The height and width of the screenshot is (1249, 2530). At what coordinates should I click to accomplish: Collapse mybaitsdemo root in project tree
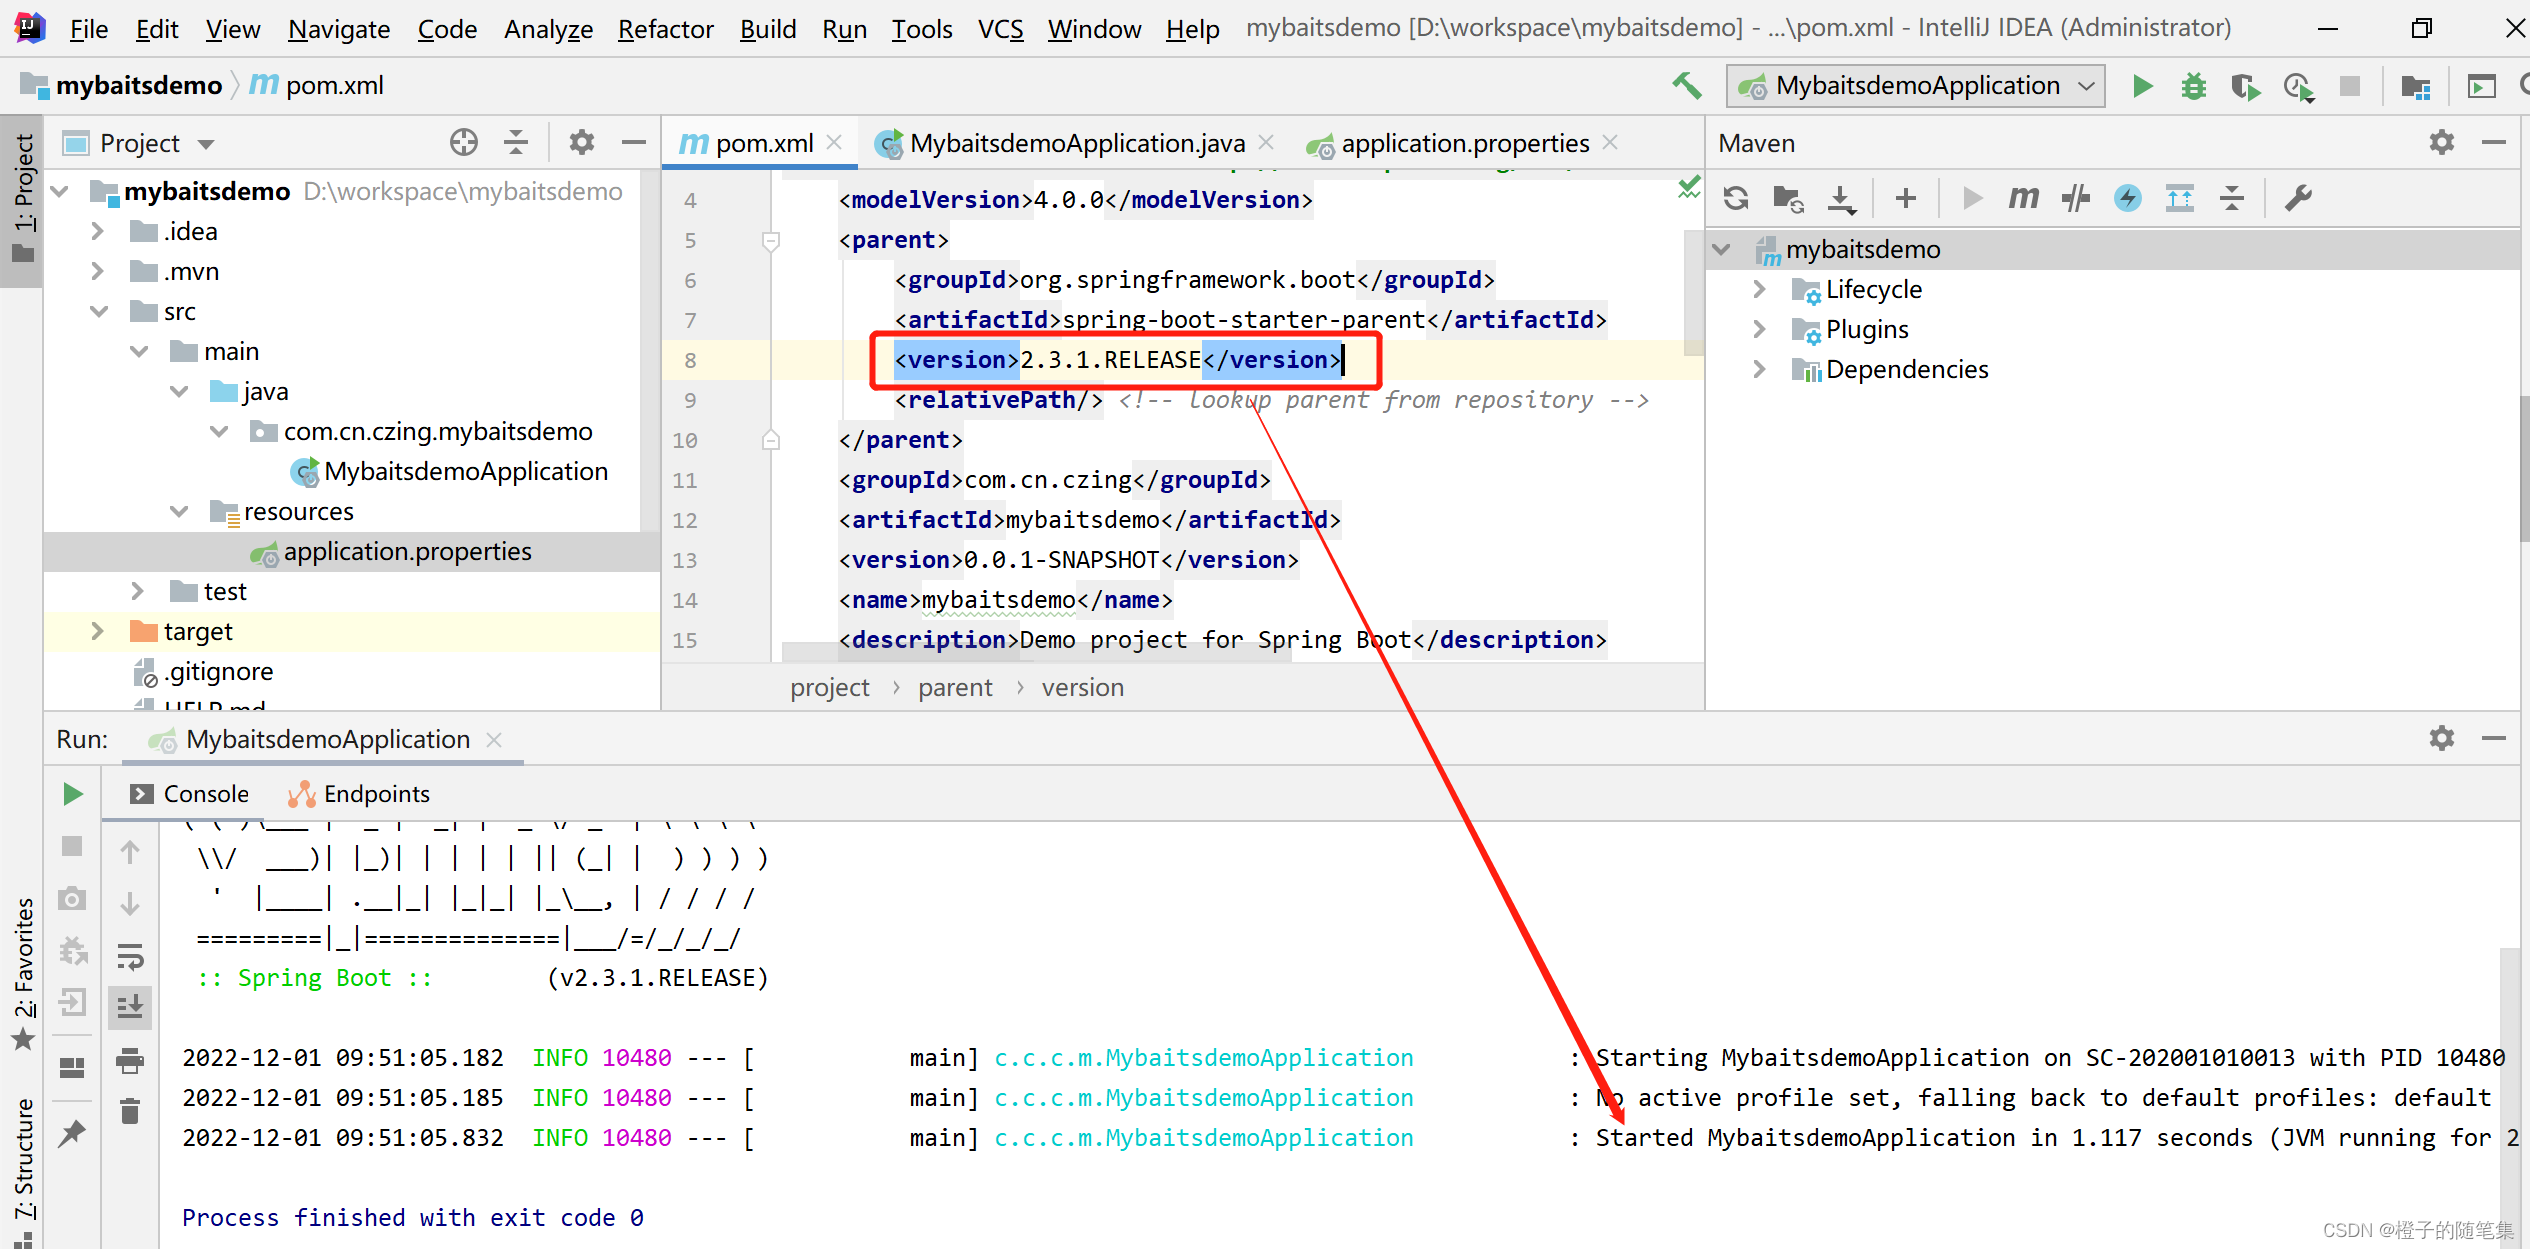tap(60, 191)
